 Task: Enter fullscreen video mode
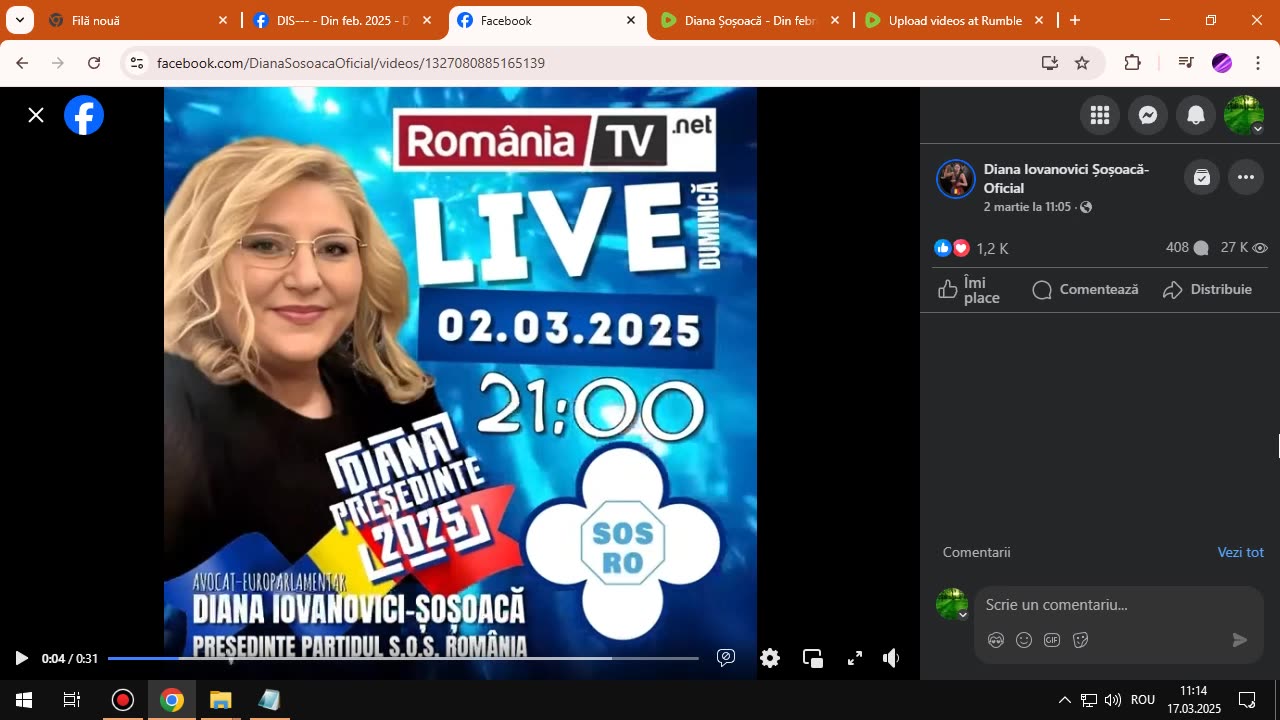click(x=855, y=658)
